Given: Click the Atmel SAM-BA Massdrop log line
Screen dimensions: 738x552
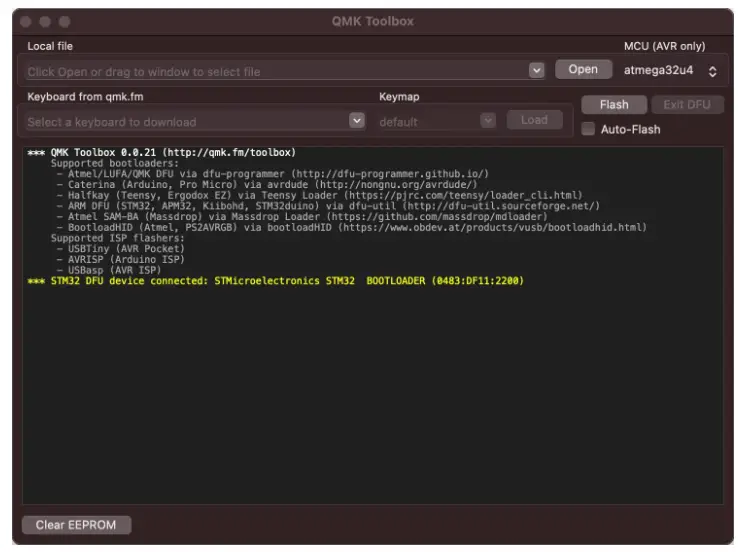Looking at the screenshot, I should [x=302, y=217].
